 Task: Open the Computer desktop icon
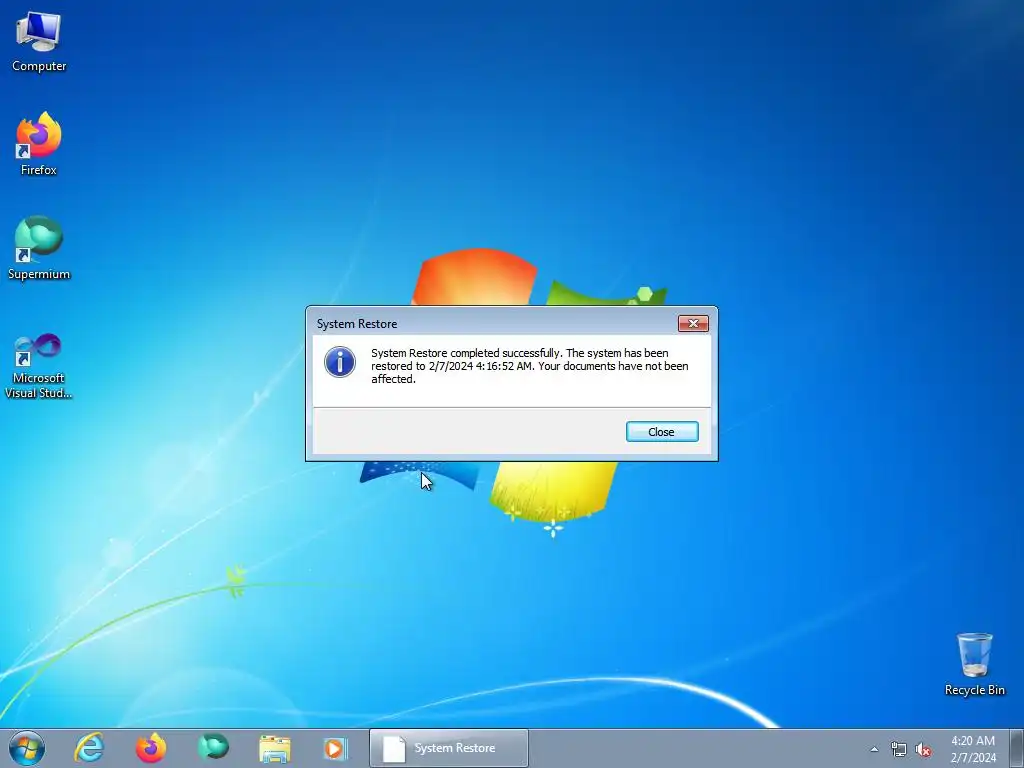[39, 42]
